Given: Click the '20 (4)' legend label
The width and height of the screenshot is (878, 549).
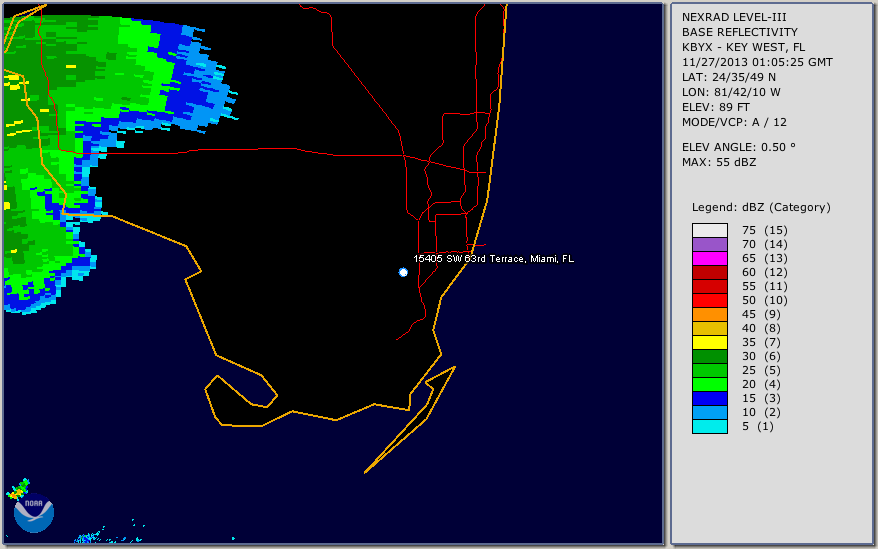Looking at the screenshot, I should [x=762, y=384].
